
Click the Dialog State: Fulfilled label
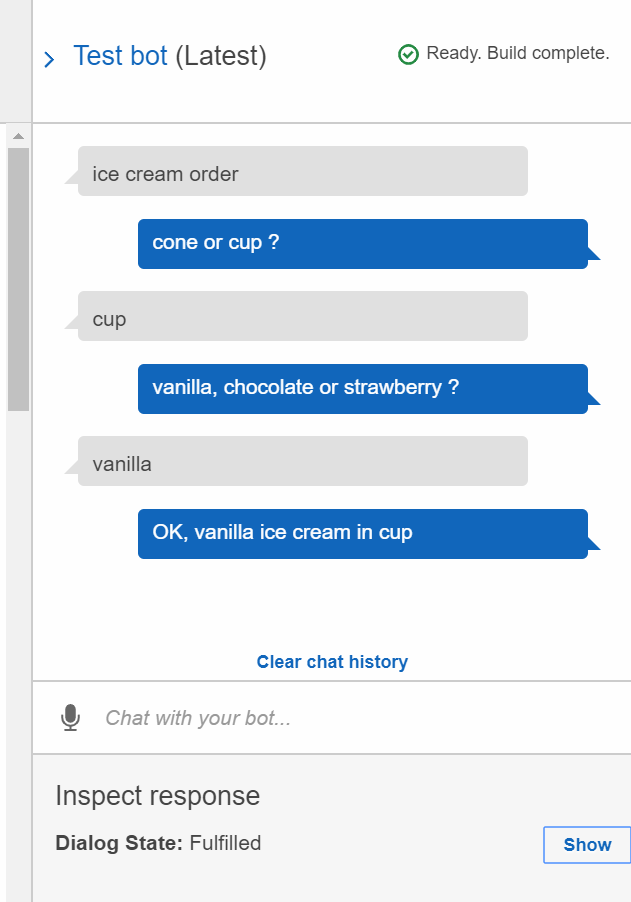pyautogui.click(x=158, y=843)
